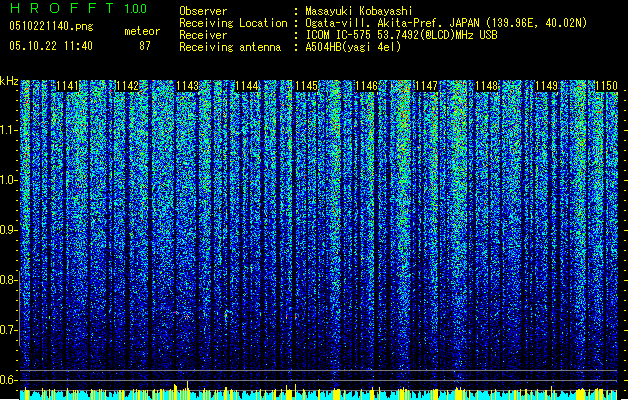The width and height of the screenshot is (629, 400).
Task: Click the 0.8 frequency axis label
Action: pos(9,280)
